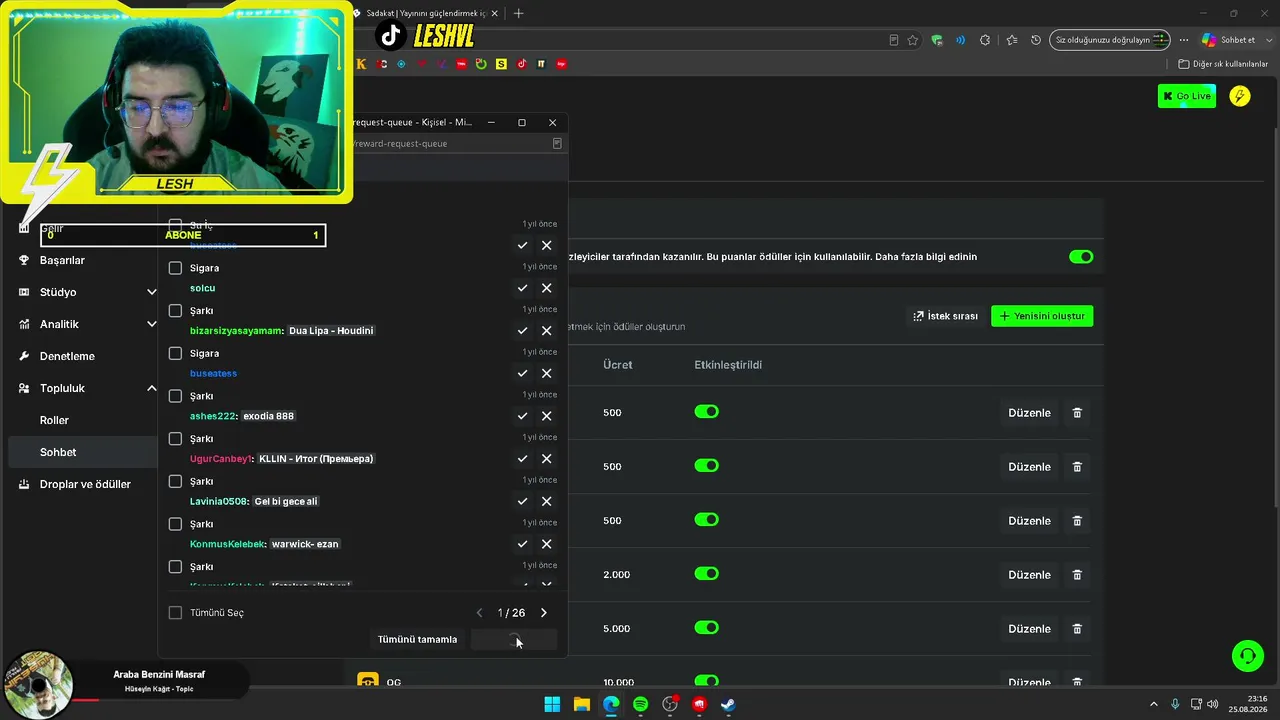Delete the reward priced 5.000
The height and width of the screenshot is (720, 1280).
(x=1077, y=629)
